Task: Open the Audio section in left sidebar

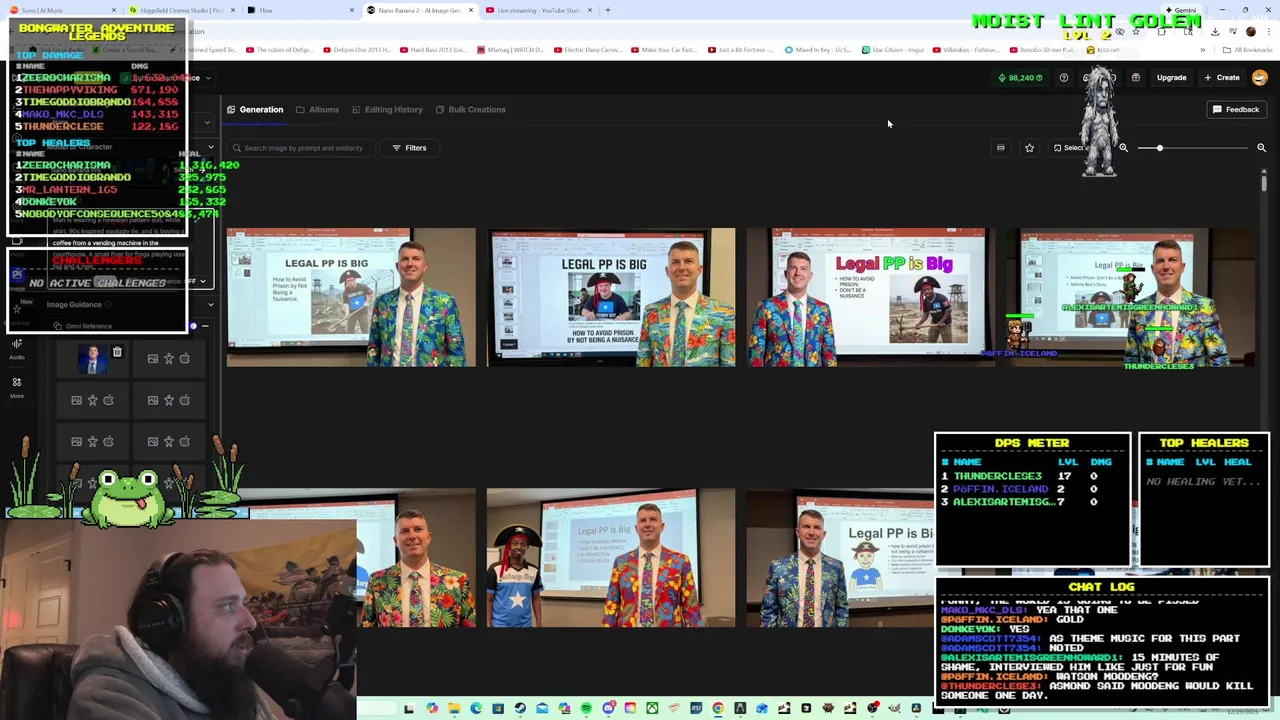Action: pos(17,349)
